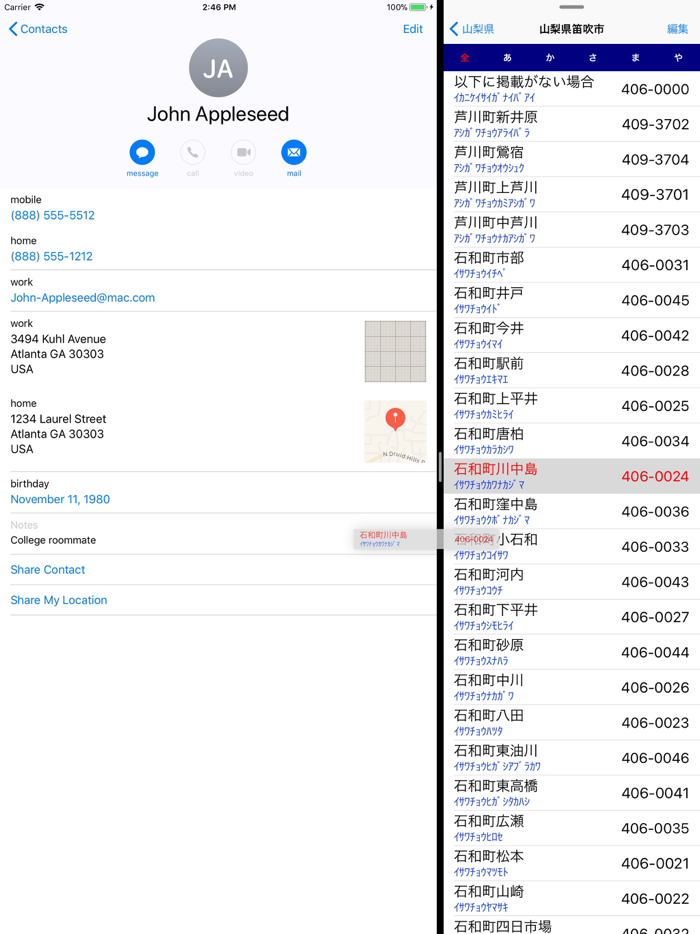The width and height of the screenshot is (700, 934).
Task: Tap the John Appleseed name heading
Action: point(218,114)
